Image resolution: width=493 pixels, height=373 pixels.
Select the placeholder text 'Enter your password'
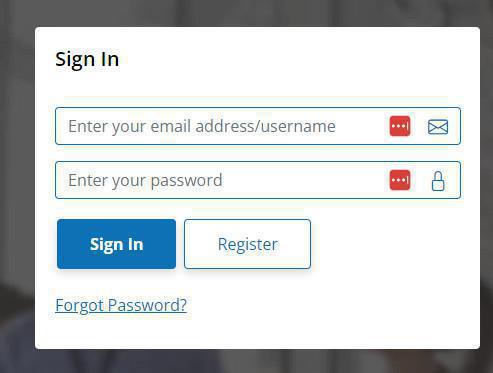(x=145, y=181)
